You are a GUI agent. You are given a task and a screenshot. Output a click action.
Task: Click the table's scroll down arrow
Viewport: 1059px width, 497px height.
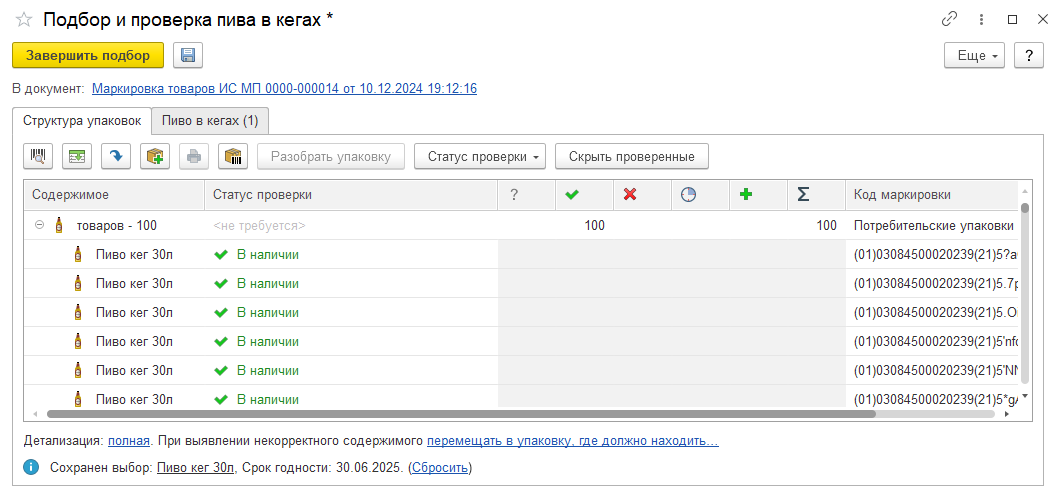pyautogui.click(x=1025, y=396)
